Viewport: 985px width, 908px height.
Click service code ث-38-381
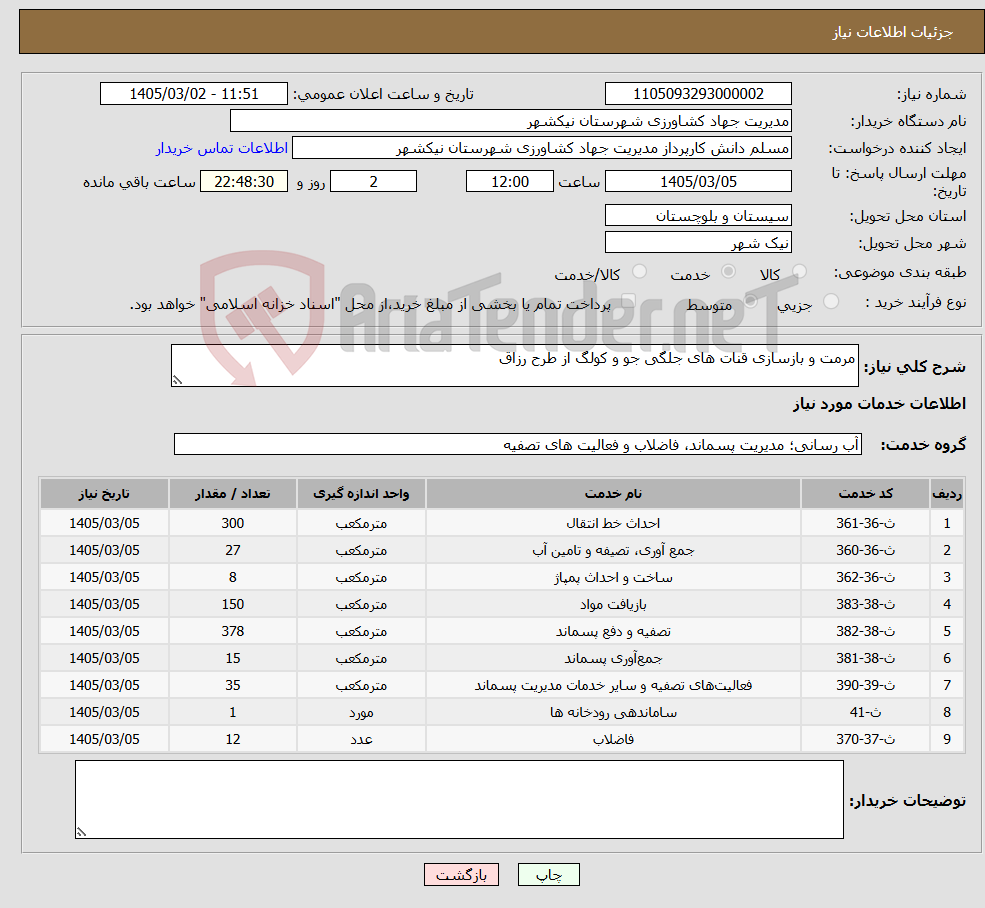pos(865,659)
